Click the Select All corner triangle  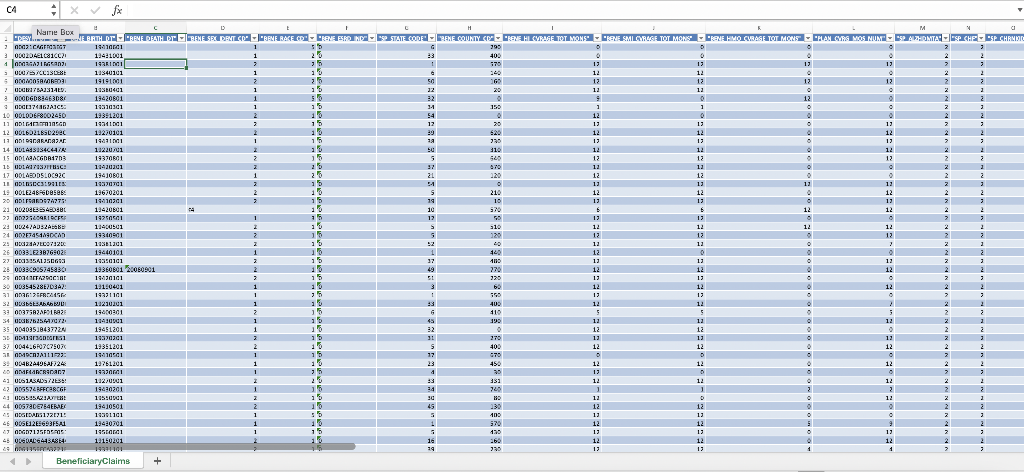tap(7, 28)
